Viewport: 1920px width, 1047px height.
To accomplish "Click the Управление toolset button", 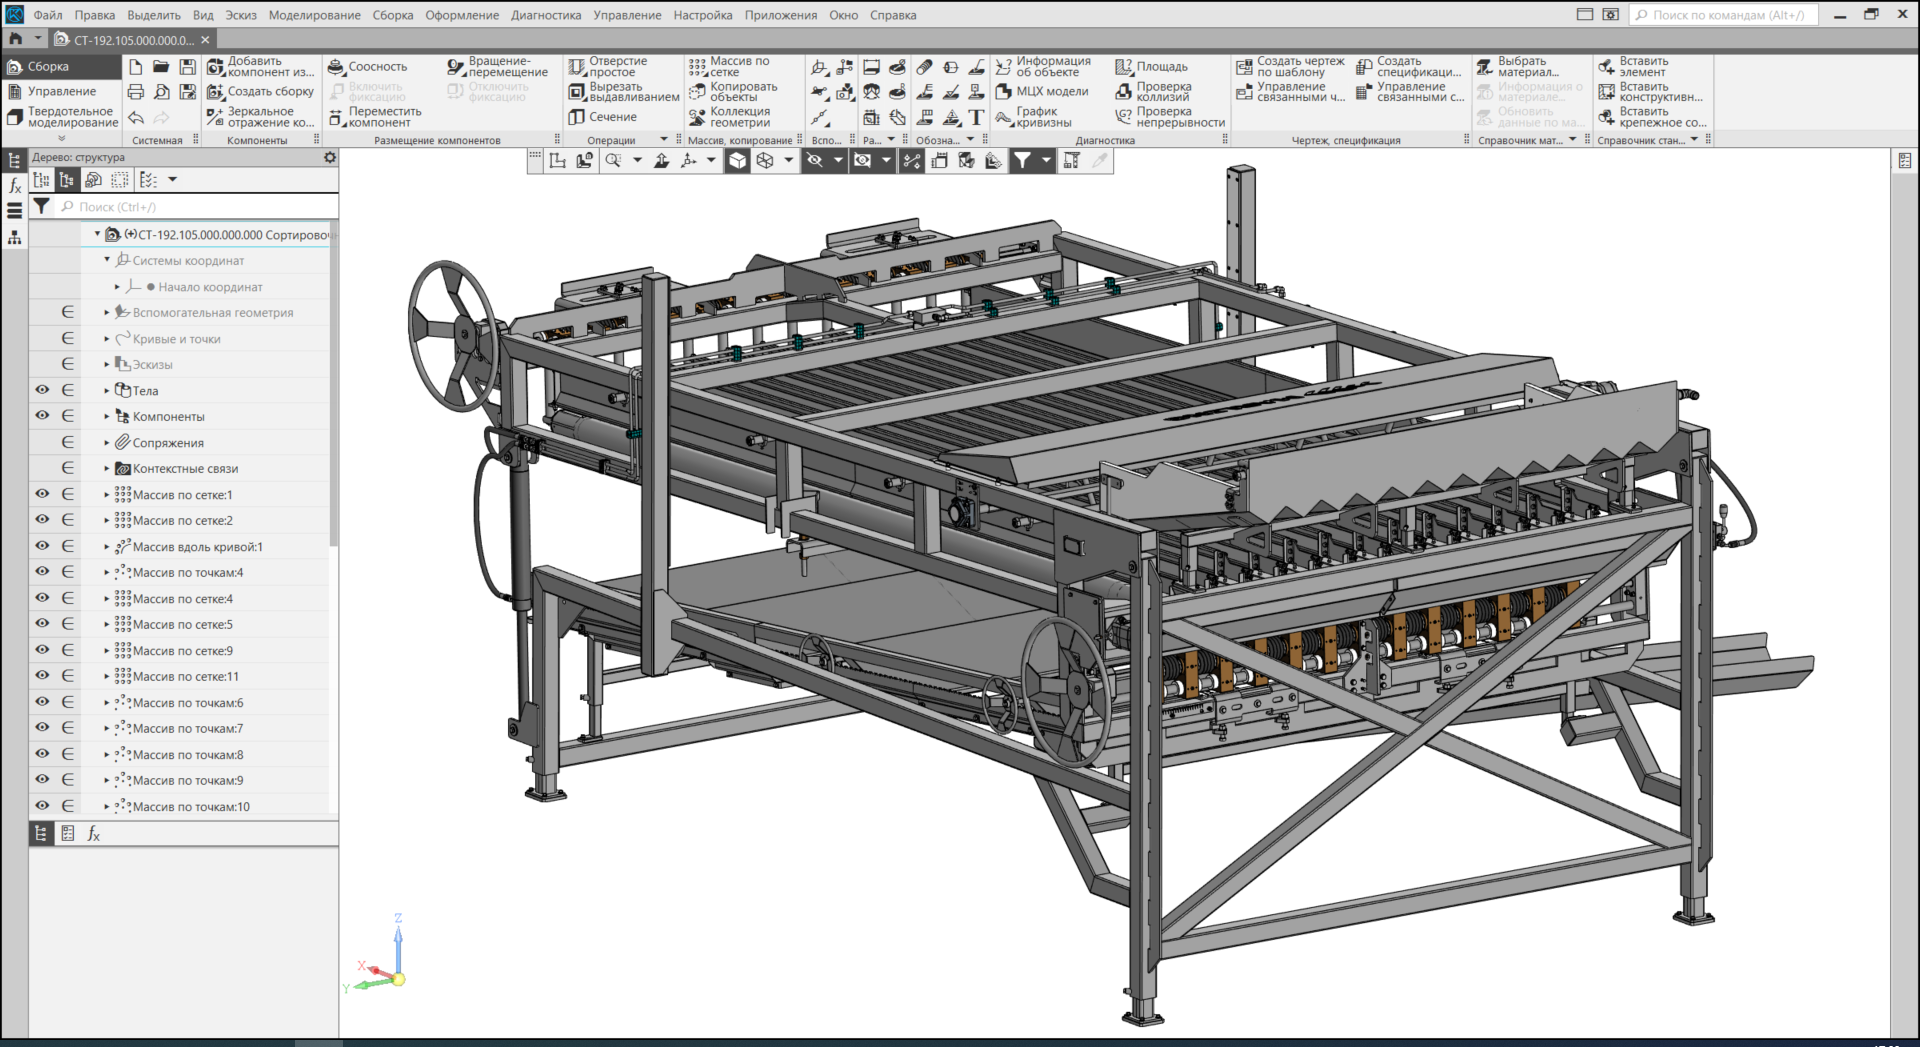I will coord(60,92).
